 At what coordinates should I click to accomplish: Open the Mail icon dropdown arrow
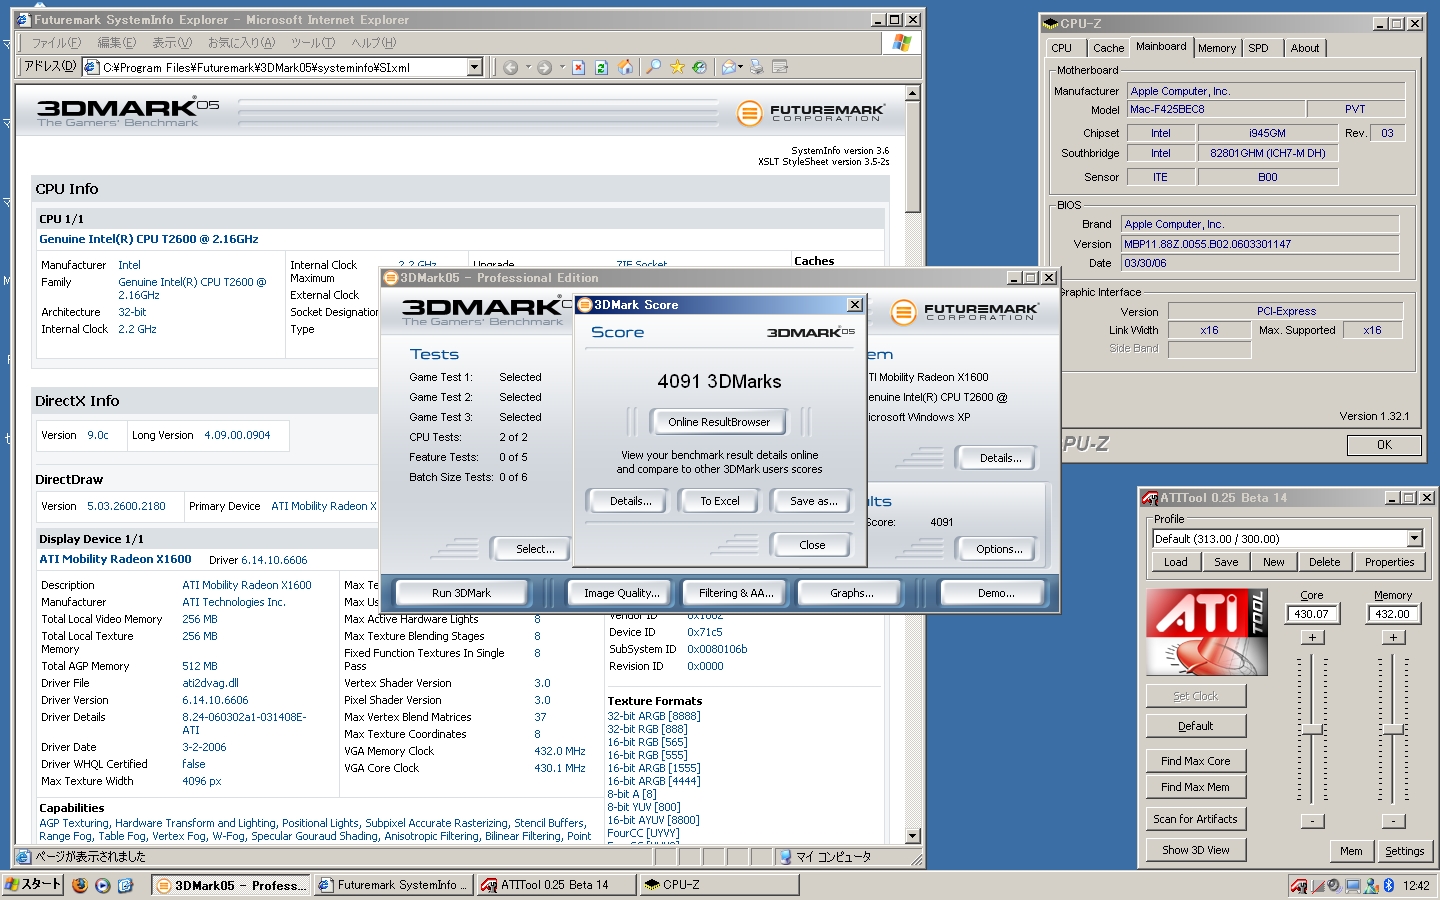(740, 67)
